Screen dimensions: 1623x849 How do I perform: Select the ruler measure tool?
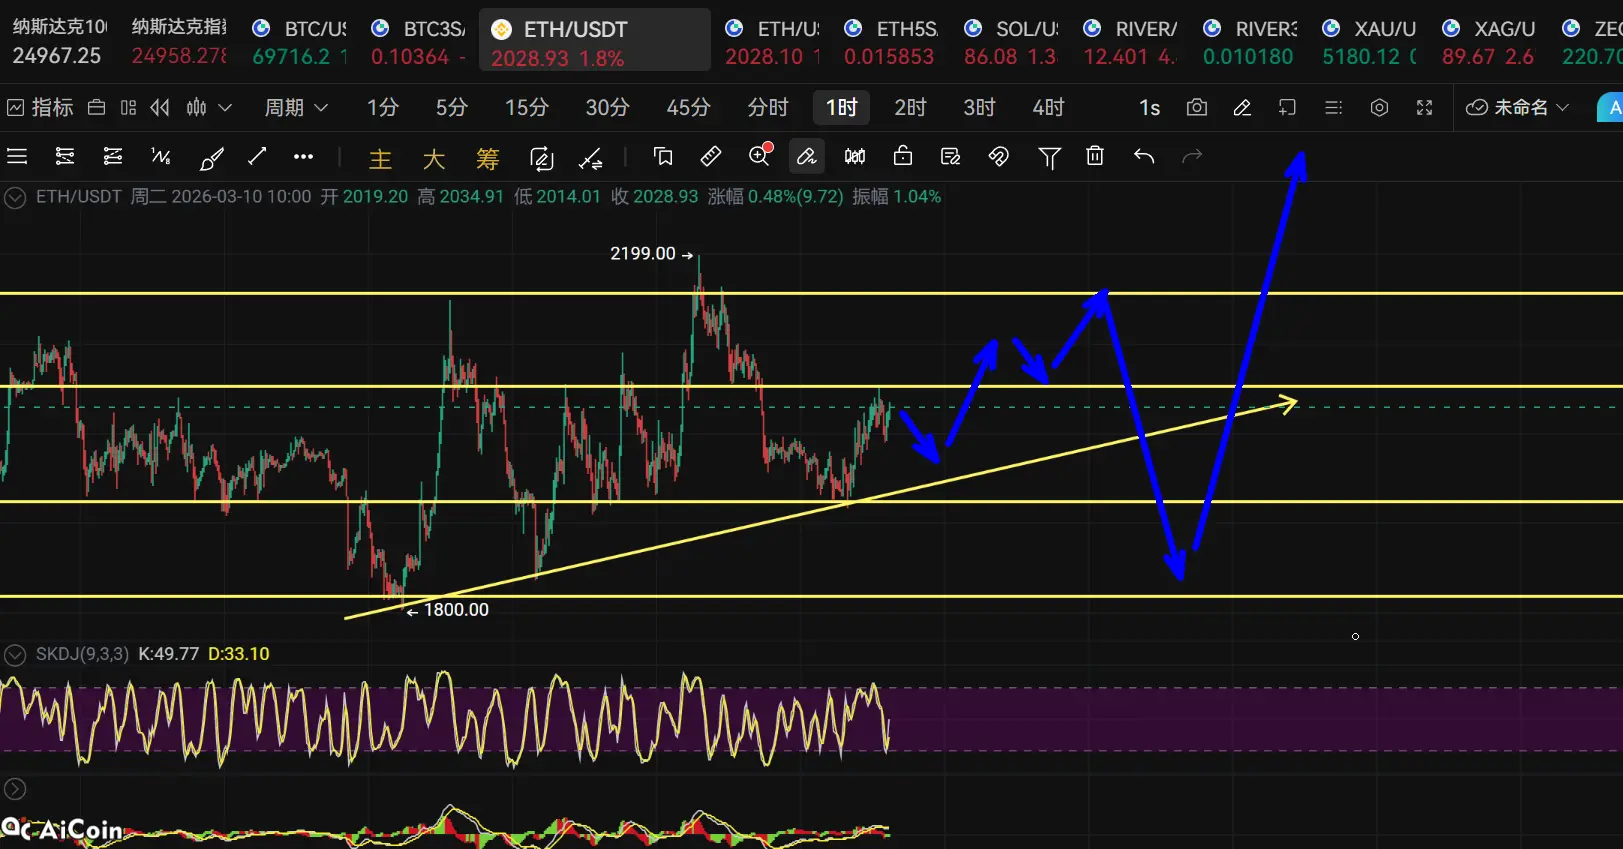point(710,156)
